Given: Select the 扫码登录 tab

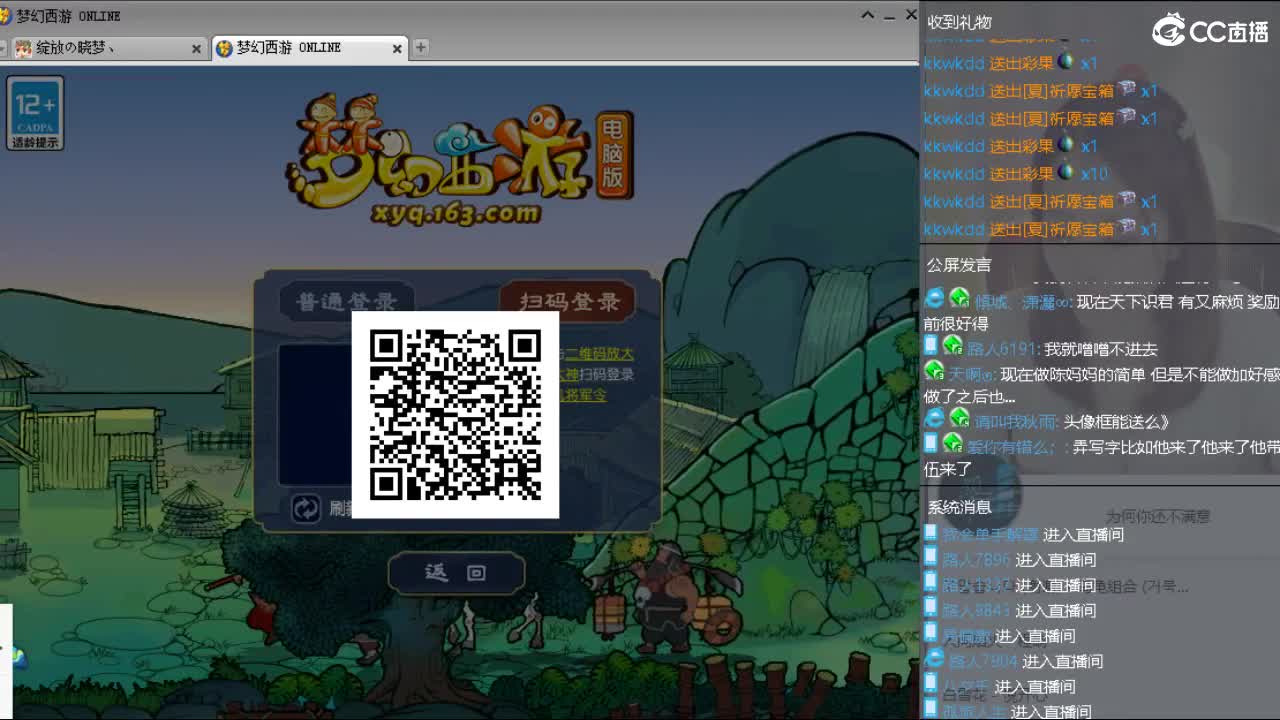Looking at the screenshot, I should point(568,301).
